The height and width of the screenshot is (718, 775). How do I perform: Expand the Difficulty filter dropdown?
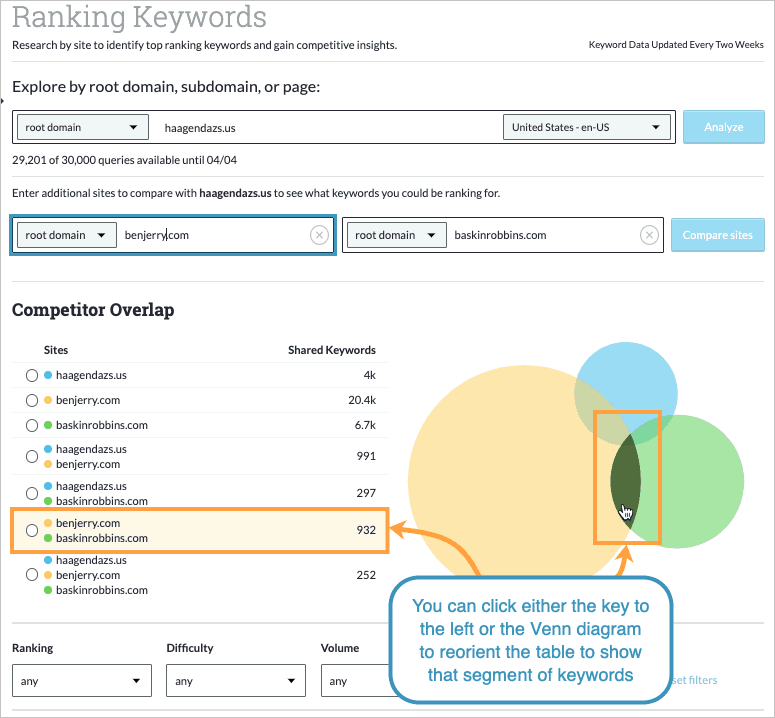coord(235,681)
